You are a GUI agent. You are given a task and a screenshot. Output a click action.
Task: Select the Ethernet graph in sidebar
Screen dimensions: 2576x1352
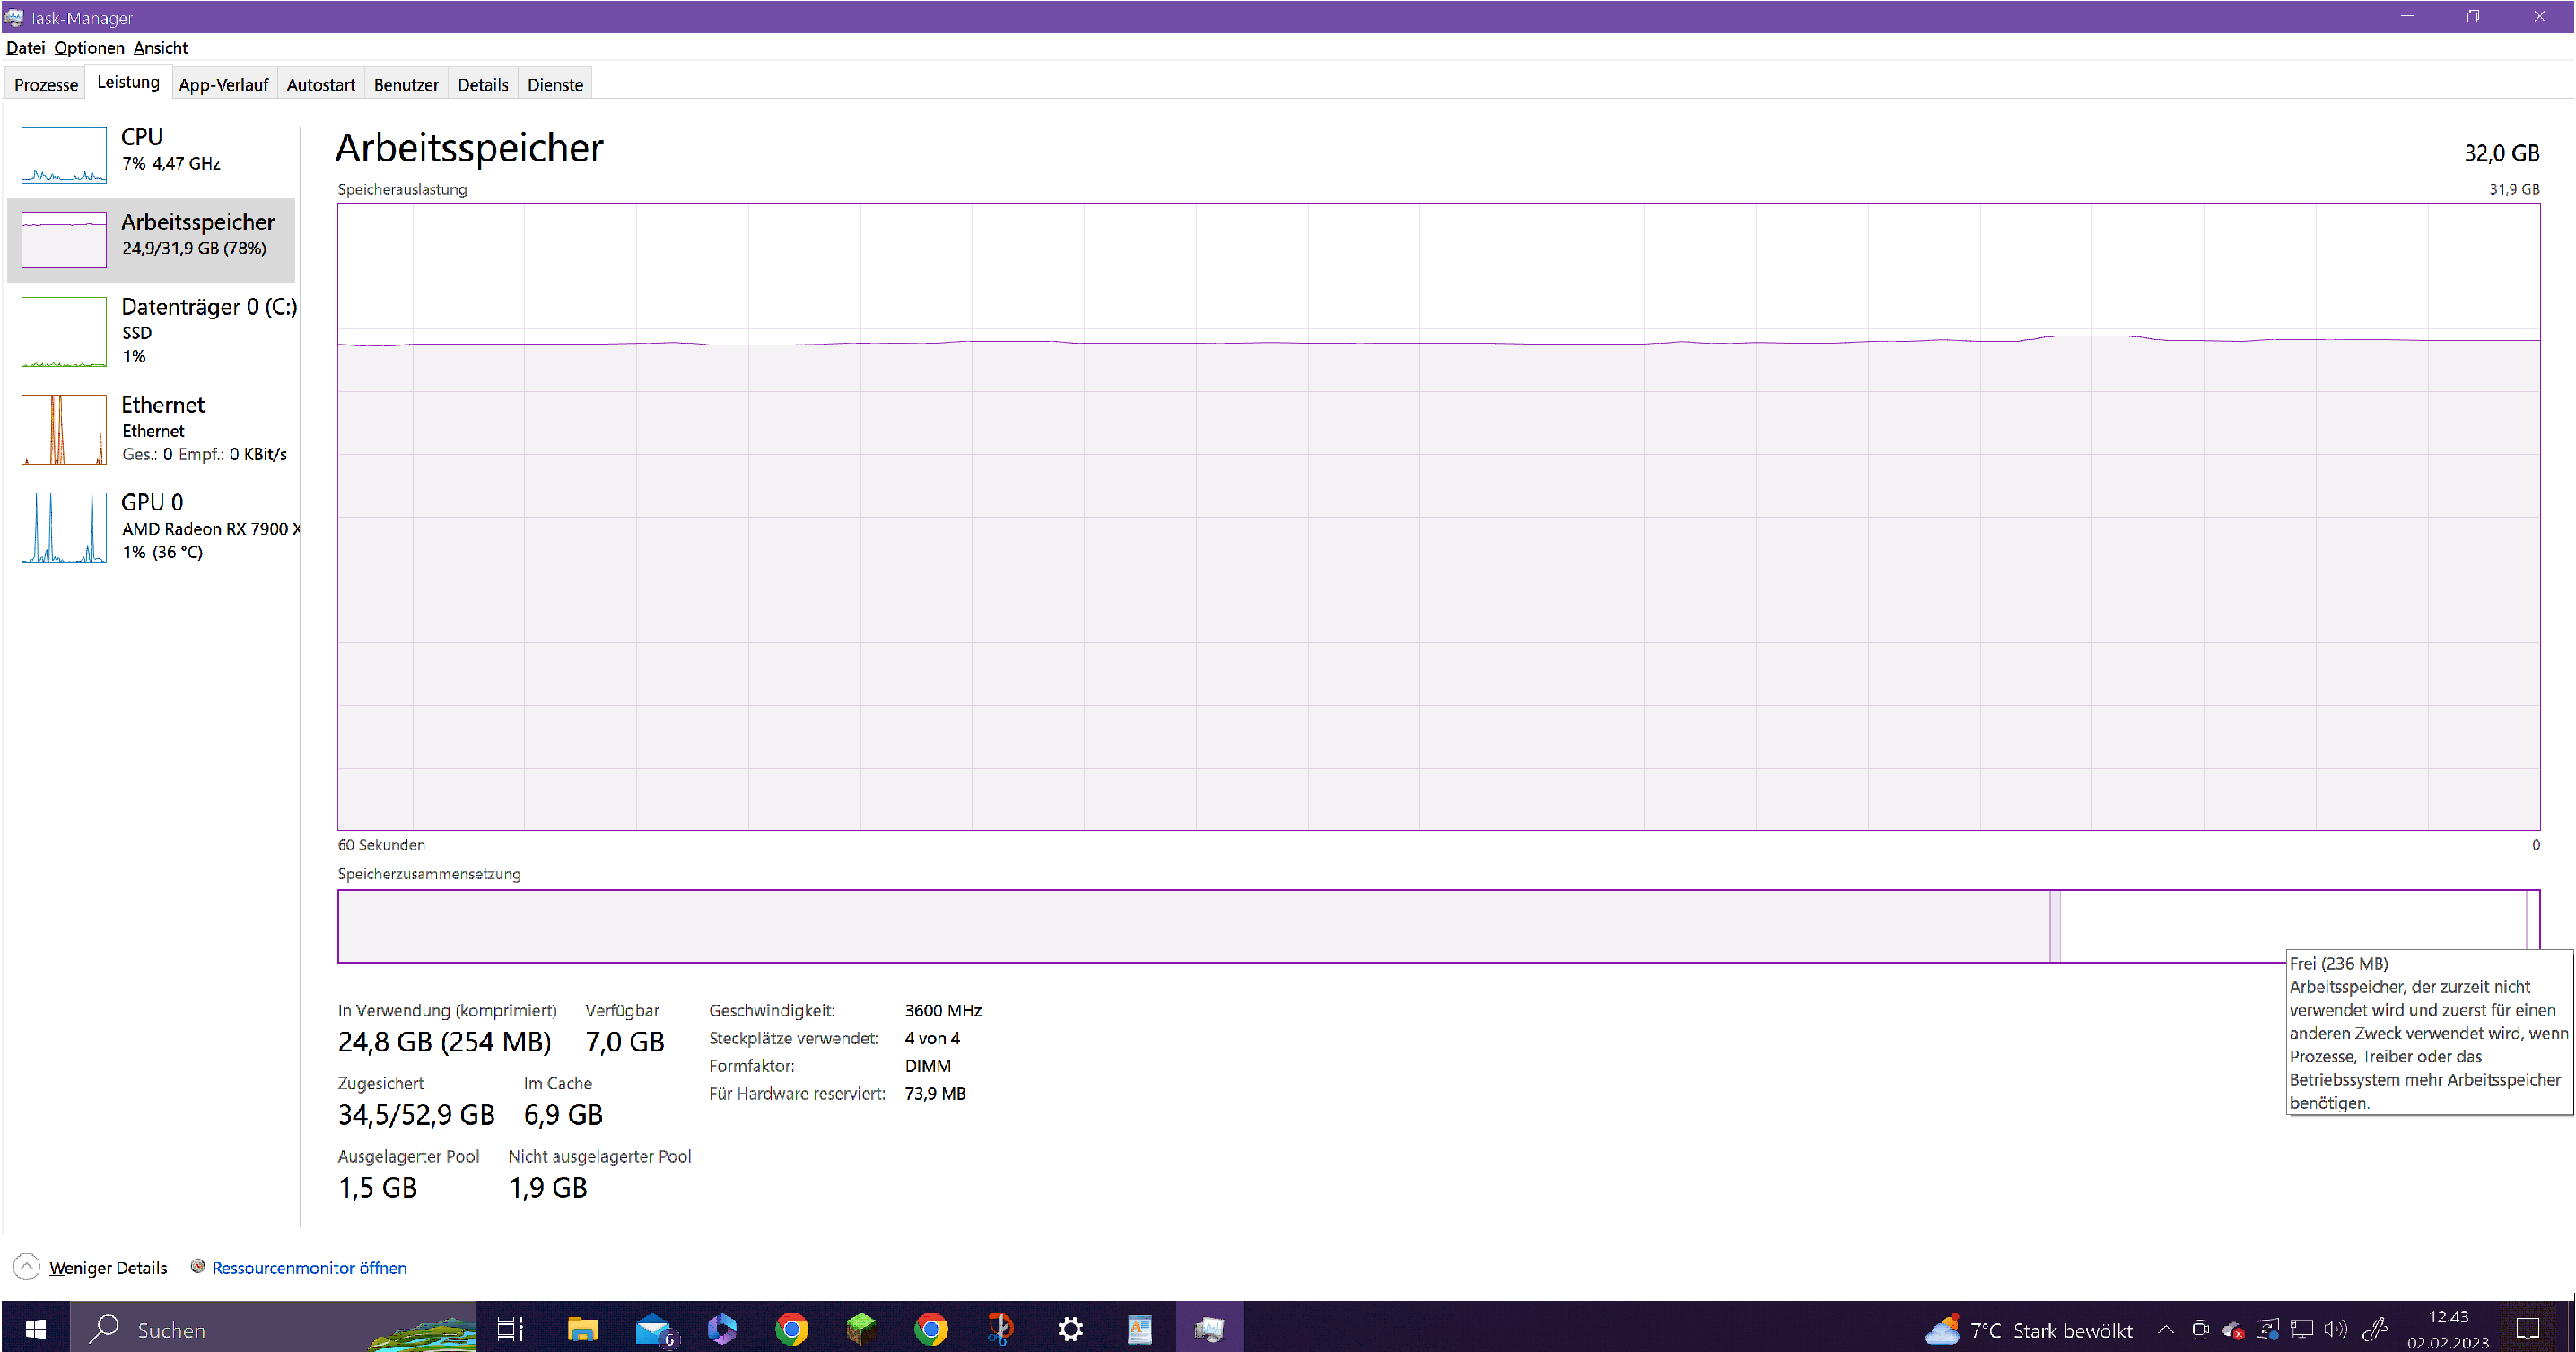(63, 429)
